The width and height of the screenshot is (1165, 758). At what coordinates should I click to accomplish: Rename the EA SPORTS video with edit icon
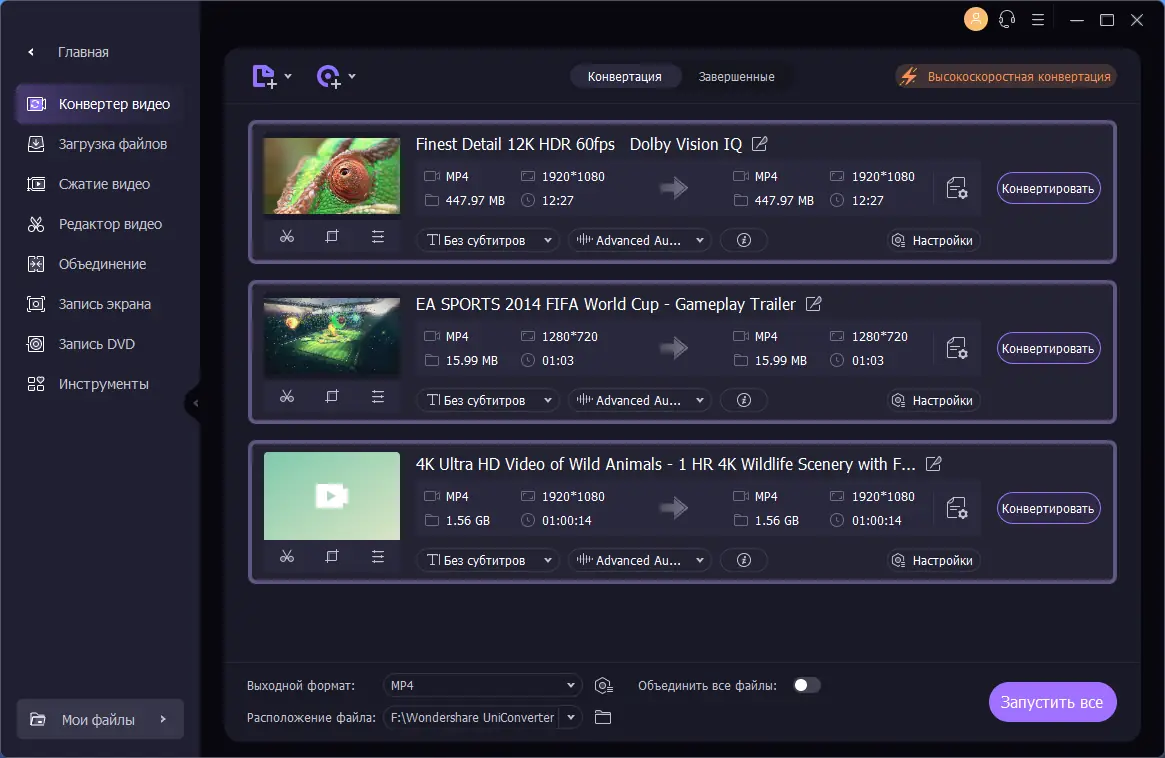(814, 304)
